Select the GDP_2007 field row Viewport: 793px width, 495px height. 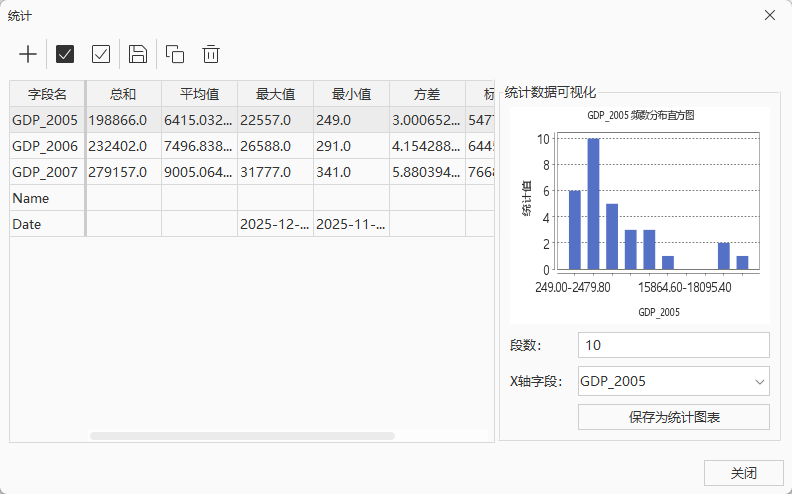45,172
